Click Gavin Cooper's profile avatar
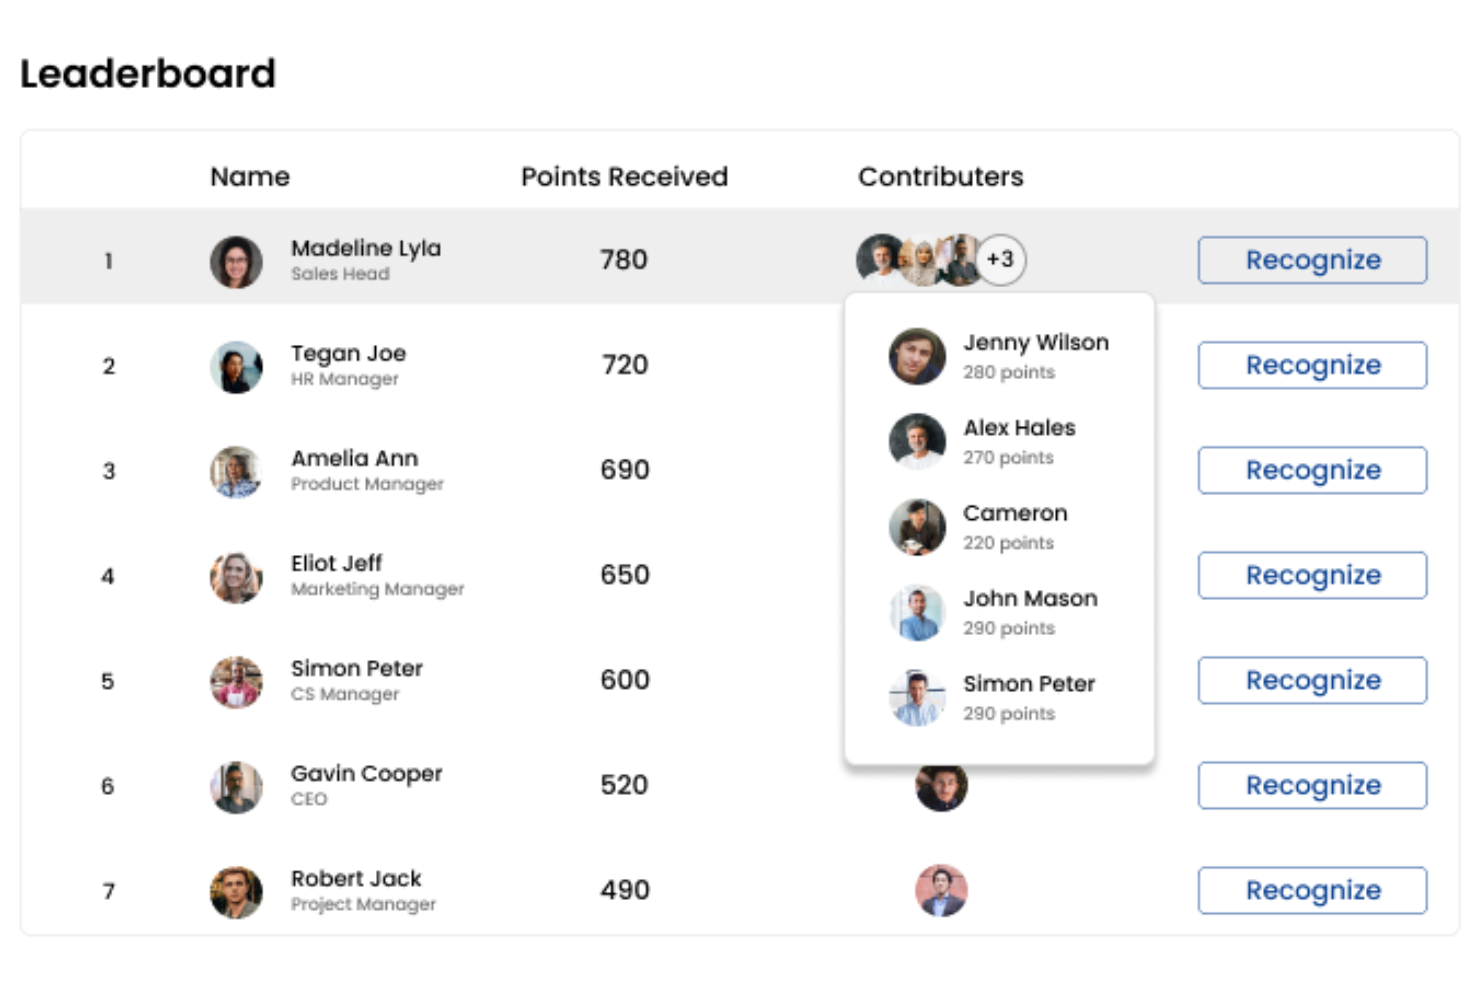Viewport: 1480px width, 987px height. pyautogui.click(x=236, y=787)
